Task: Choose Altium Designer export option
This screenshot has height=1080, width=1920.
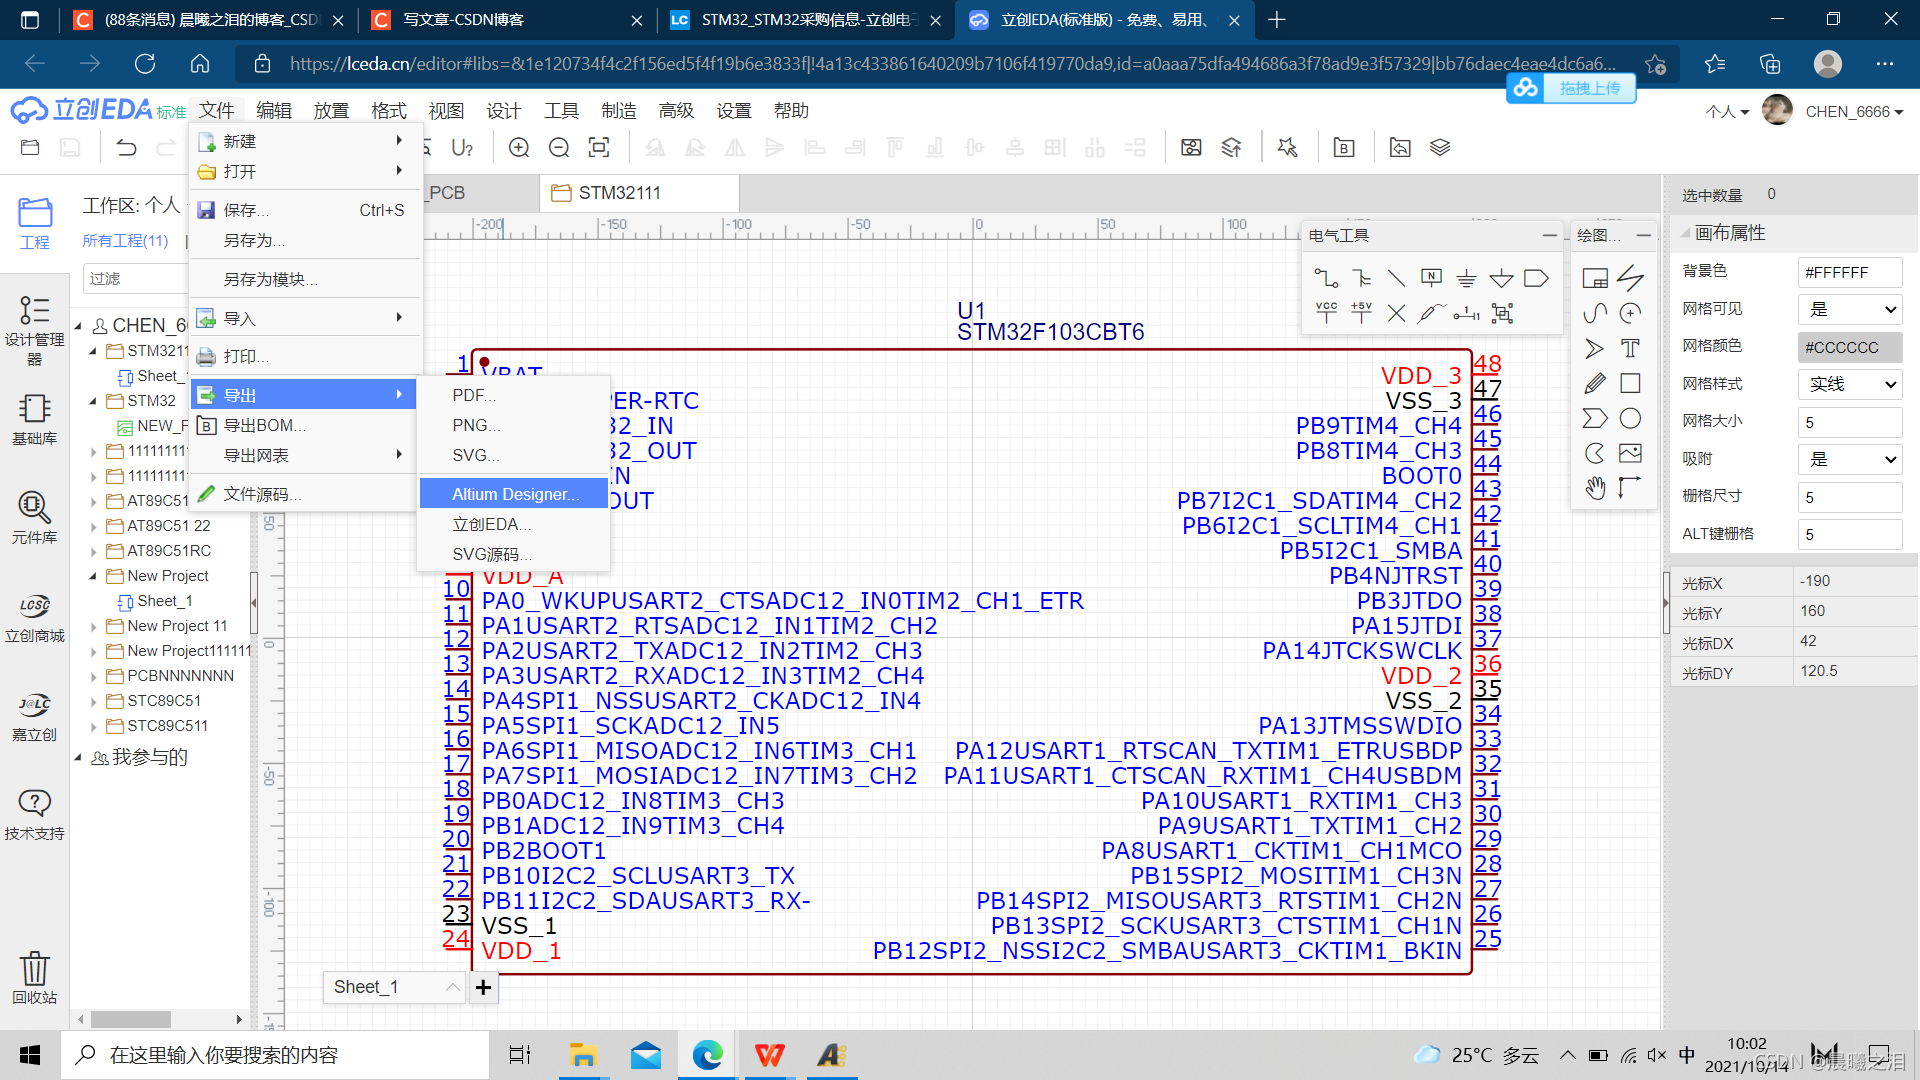Action: click(514, 494)
